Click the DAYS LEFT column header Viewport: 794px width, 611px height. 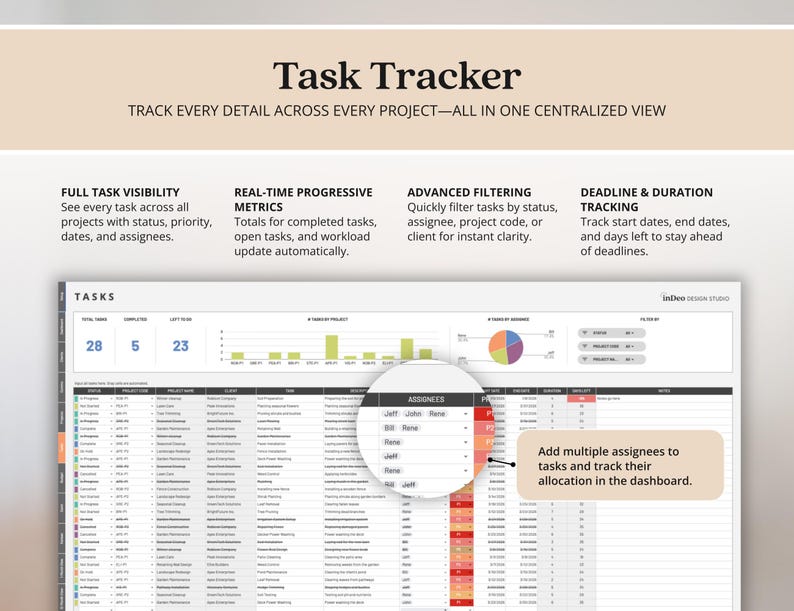(x=581, y=391)
